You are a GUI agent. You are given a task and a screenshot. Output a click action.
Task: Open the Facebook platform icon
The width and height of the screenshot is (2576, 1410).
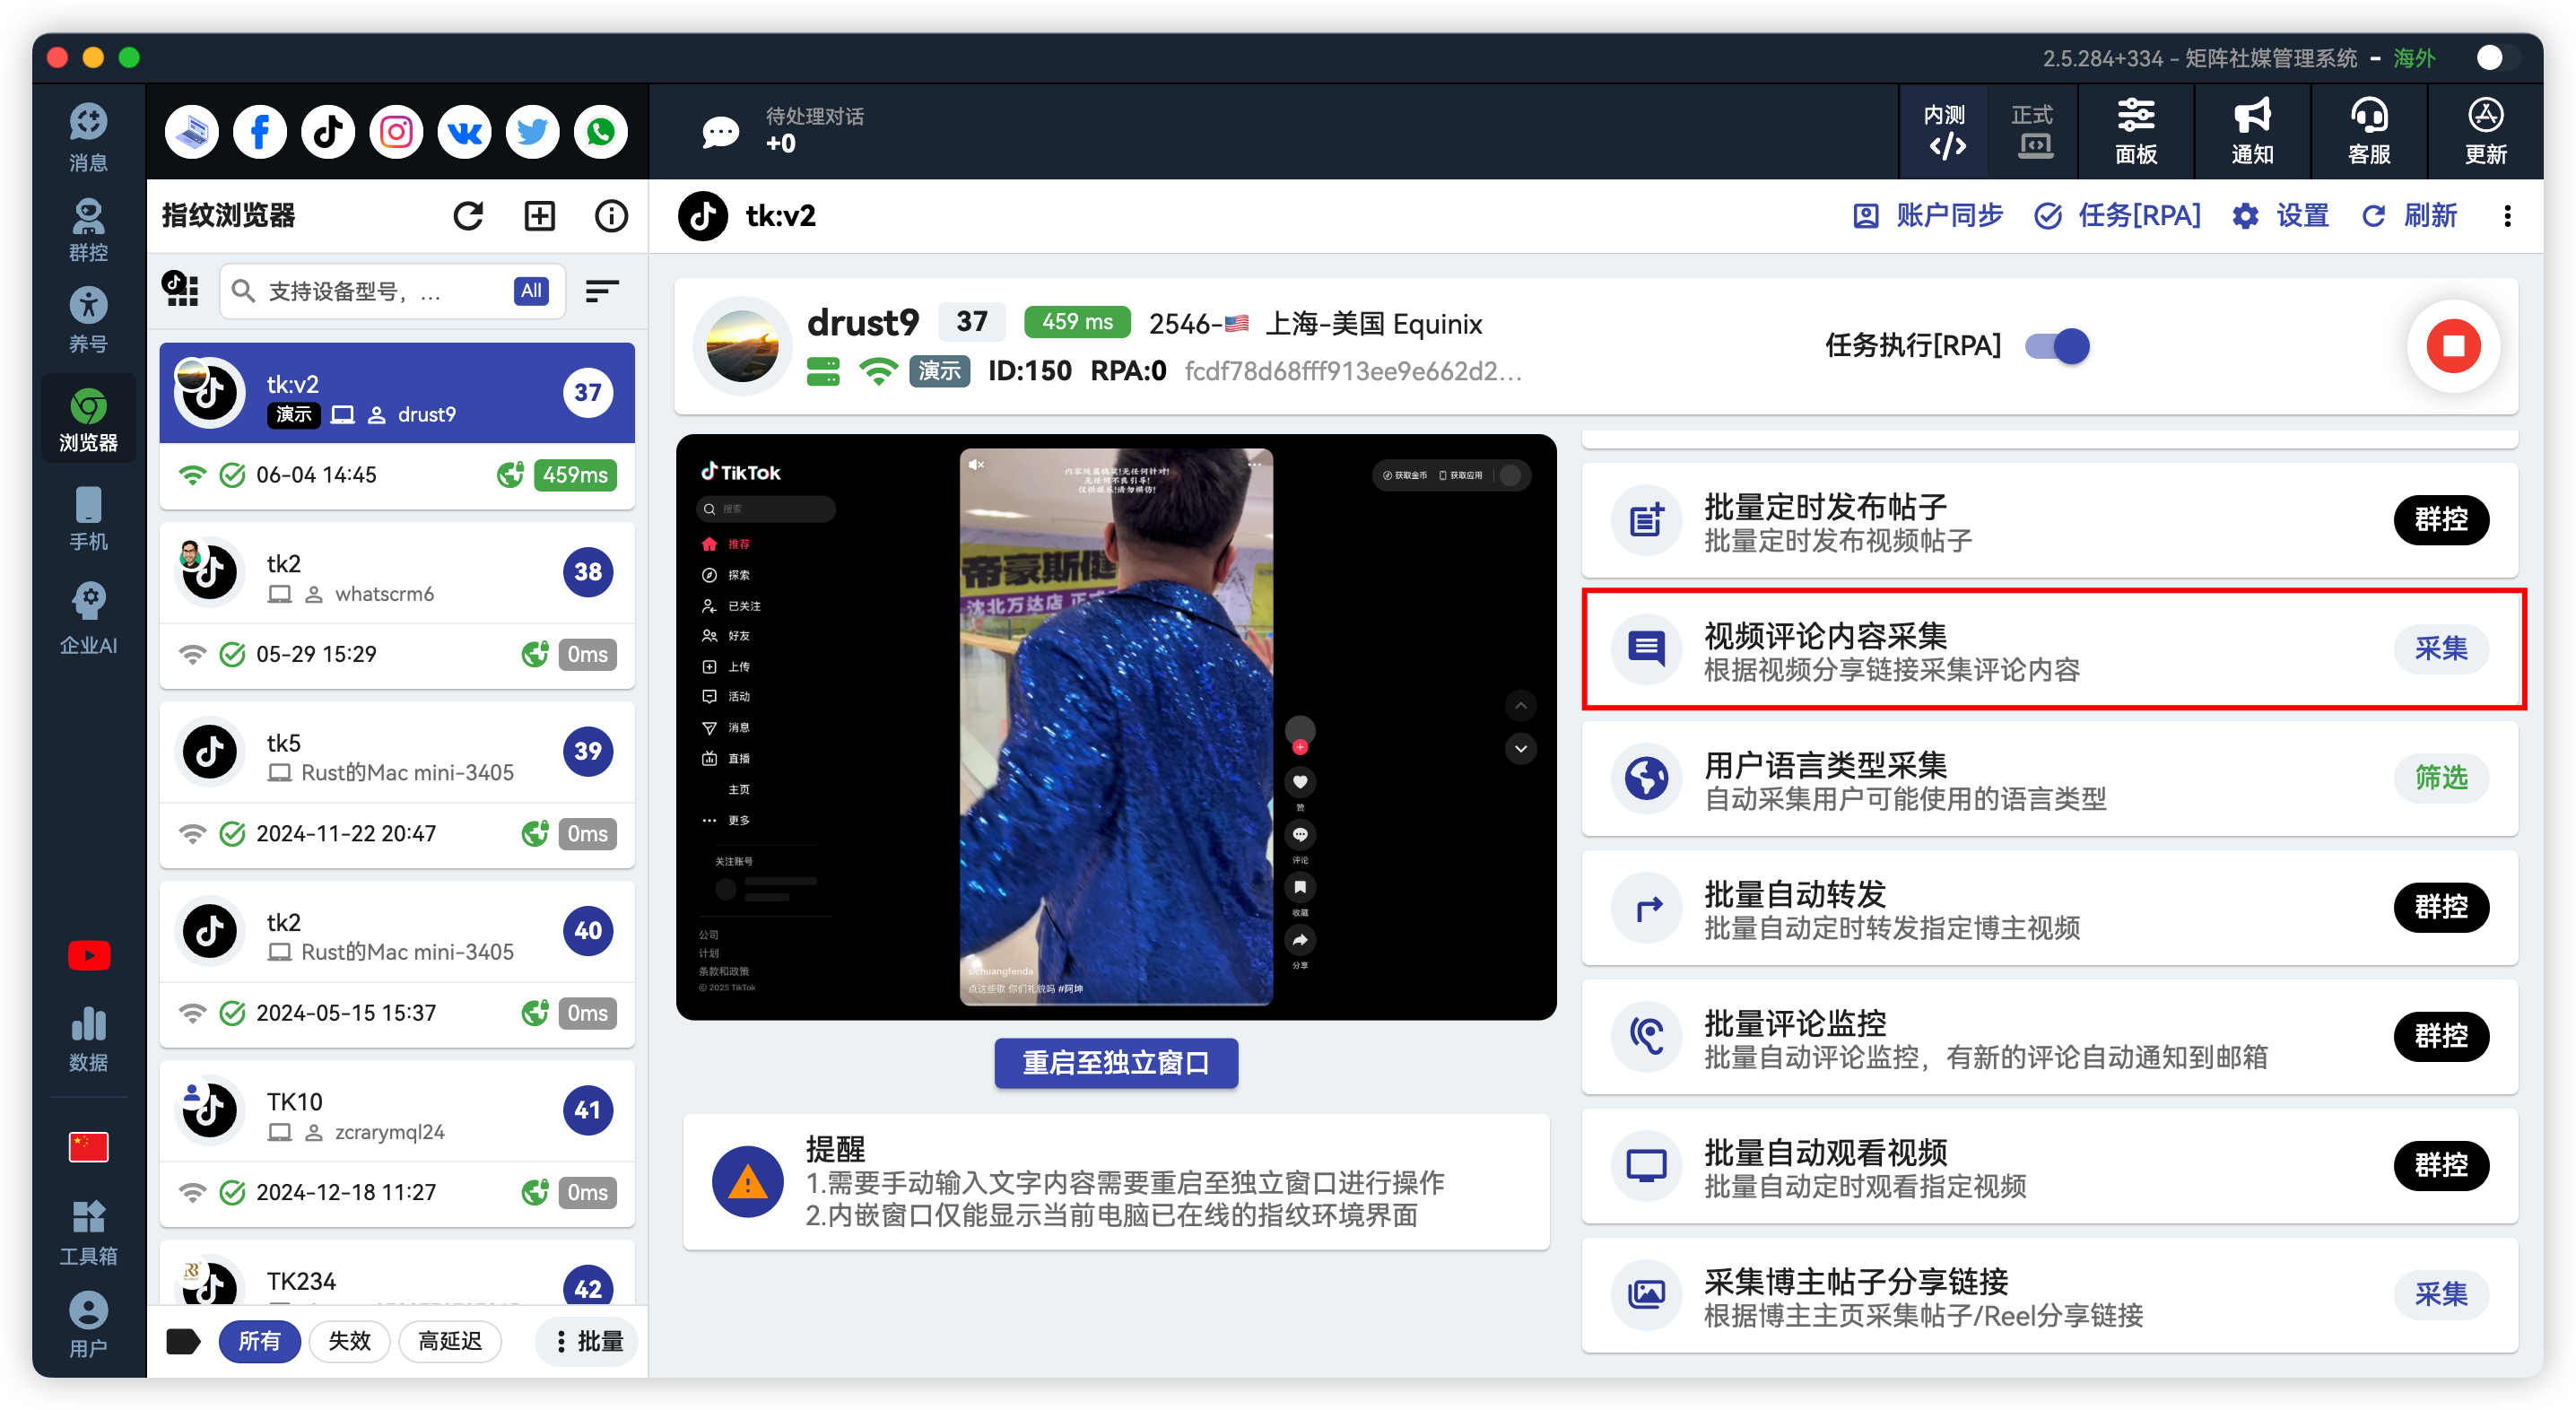pyautogui.click(x=260, y=132)
